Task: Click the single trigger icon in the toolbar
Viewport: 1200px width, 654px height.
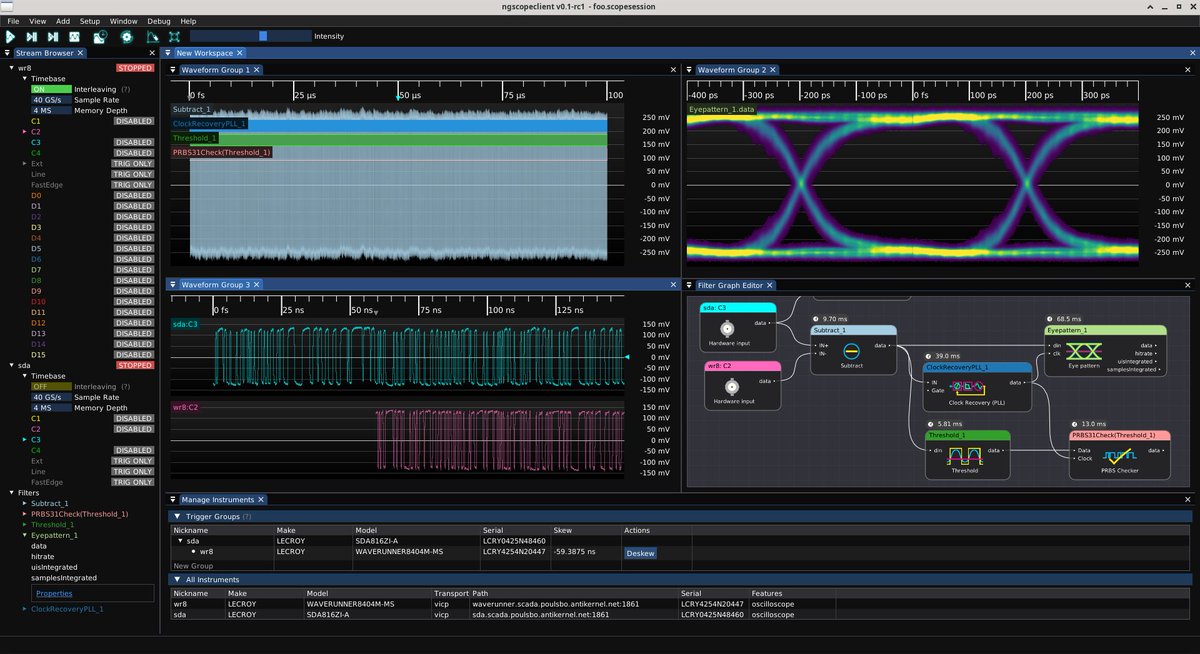Action: (x=32, y=36)
